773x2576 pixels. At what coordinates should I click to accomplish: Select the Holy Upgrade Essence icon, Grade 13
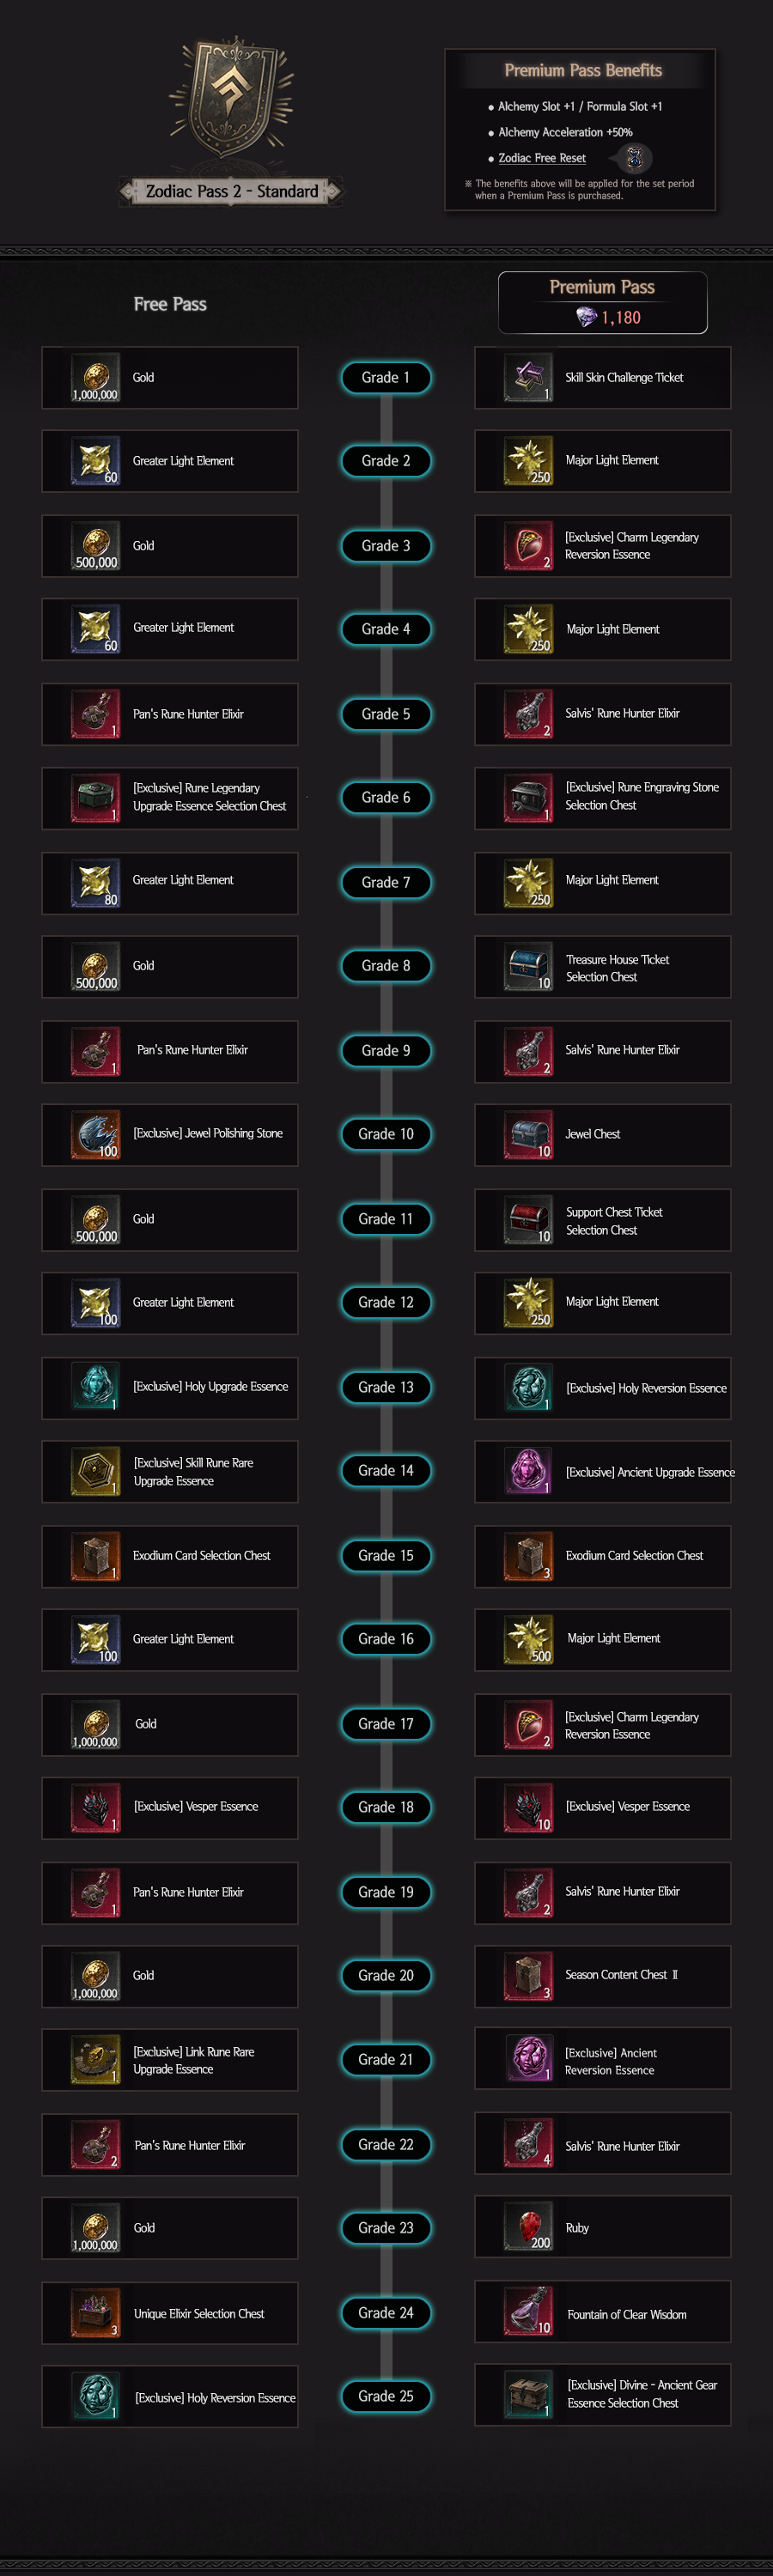pos(96,1387)
